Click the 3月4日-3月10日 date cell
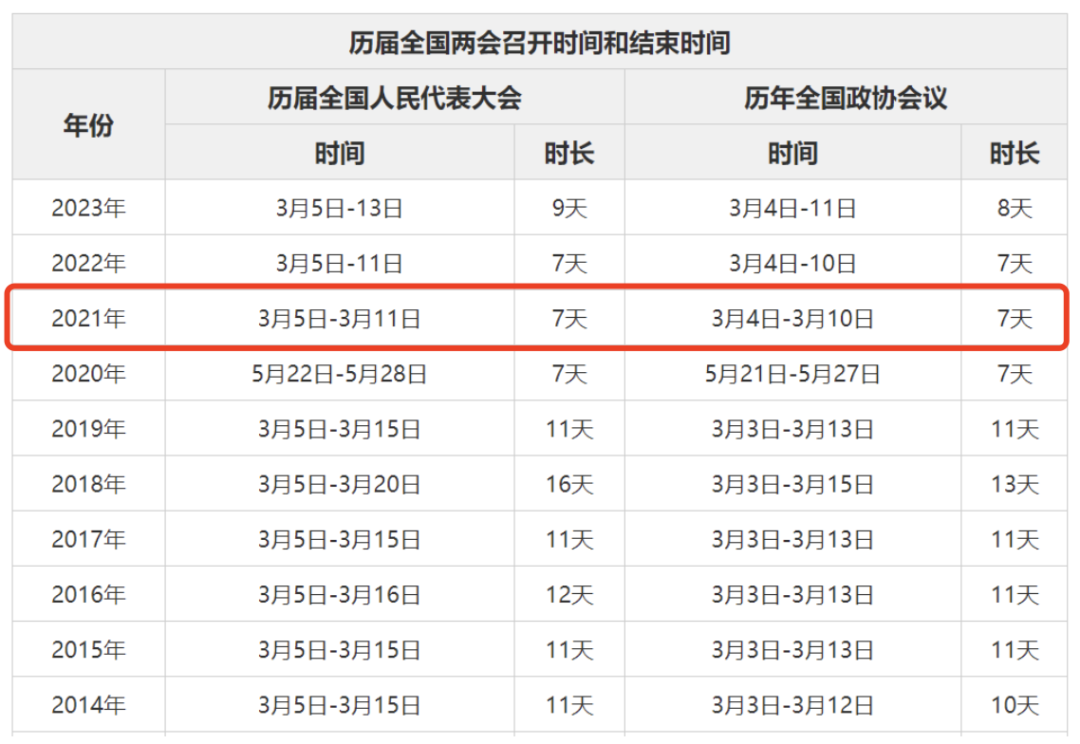Viewport: 1080px width, 744px height. point(793,318)
